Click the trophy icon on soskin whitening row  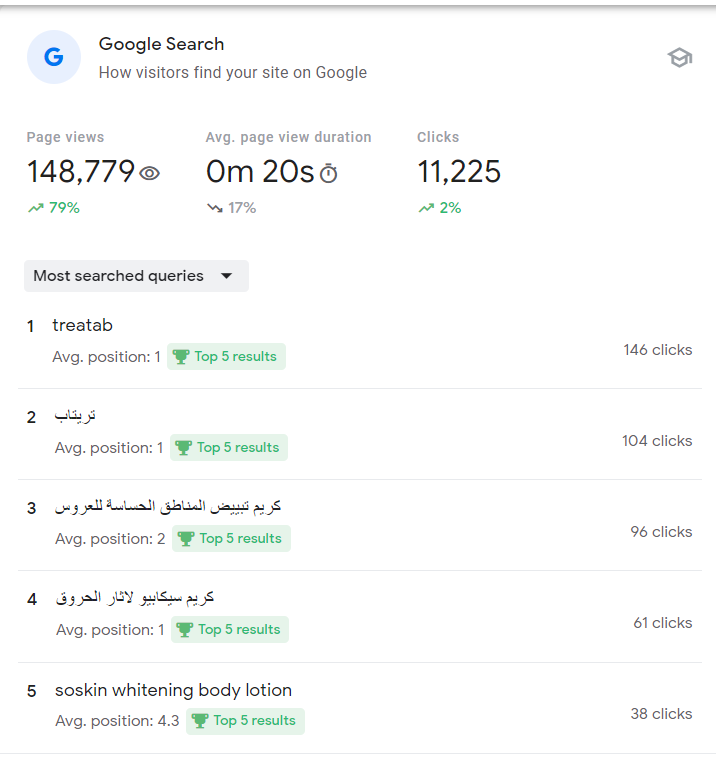point(199,721)
